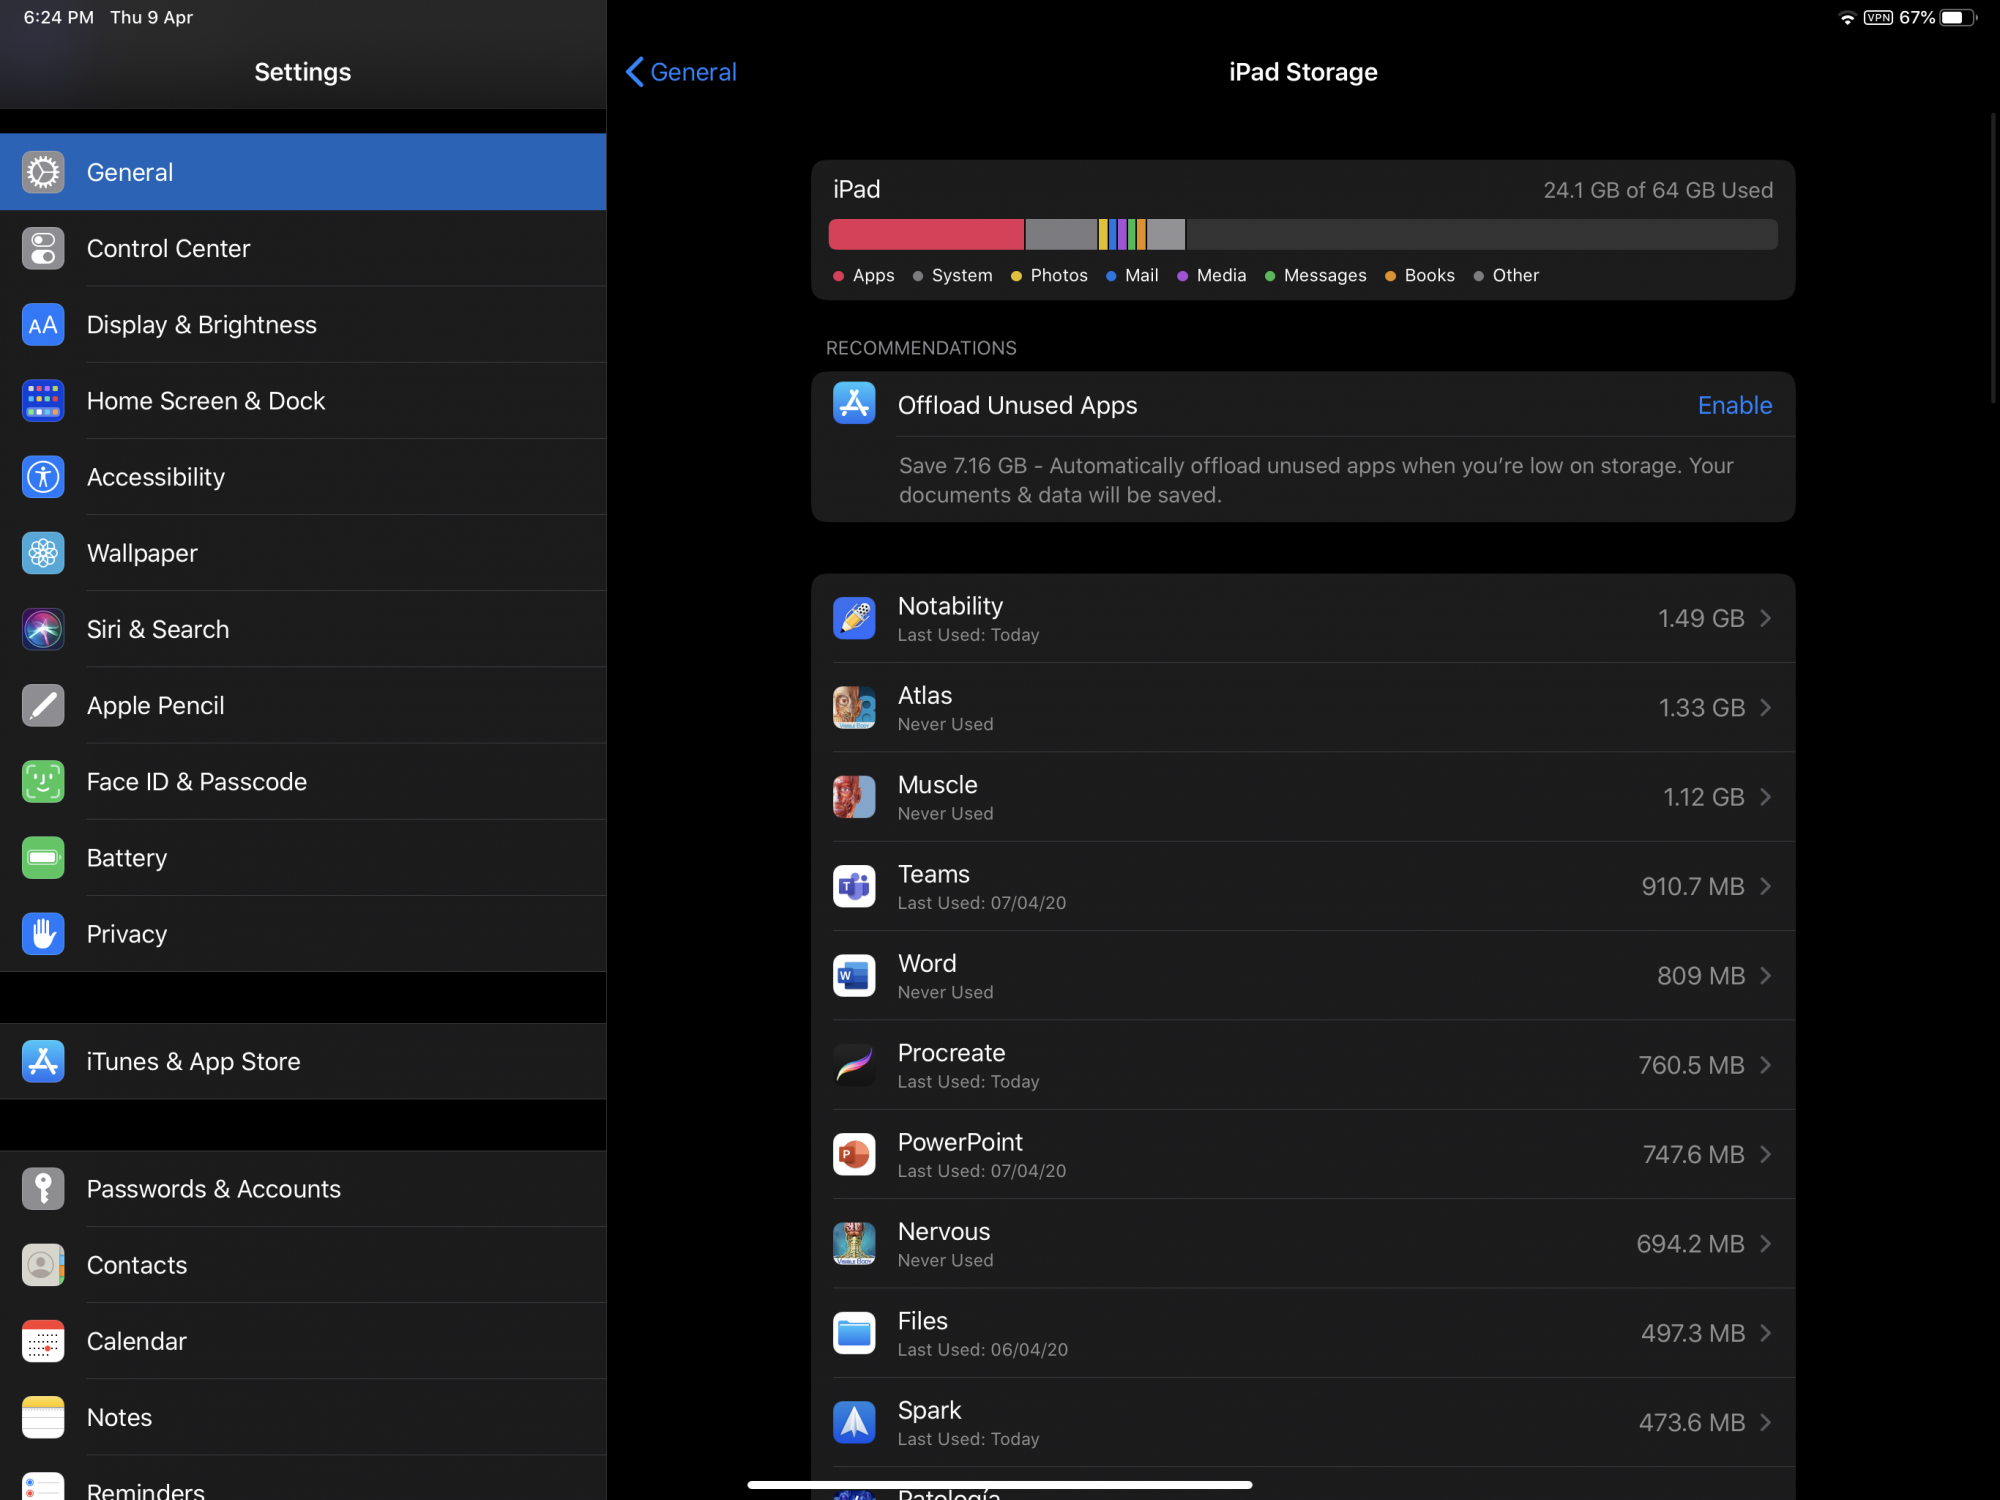Open the chevron beside Atlas 1.33 GB
Viewport: 2000px width, 1500px height.
(1766, 708)
